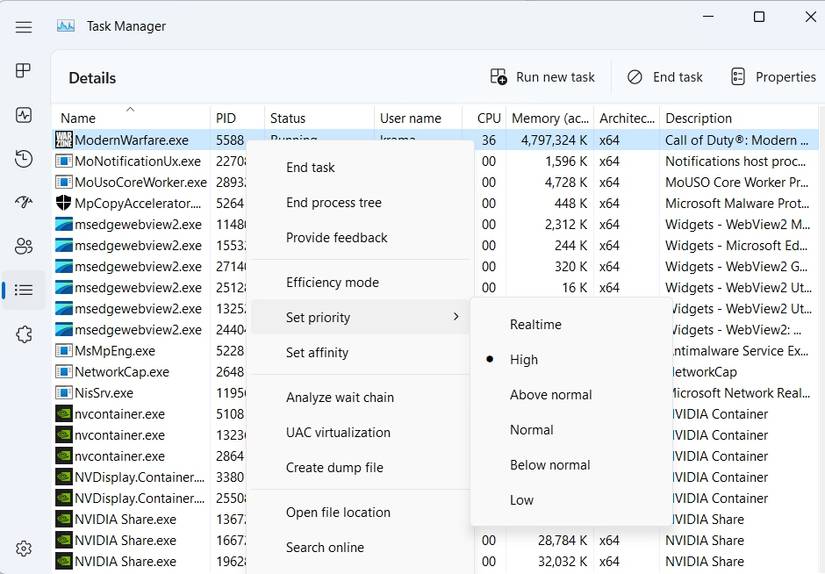
Task: Click the Properties button
Action: click(773, 77)
